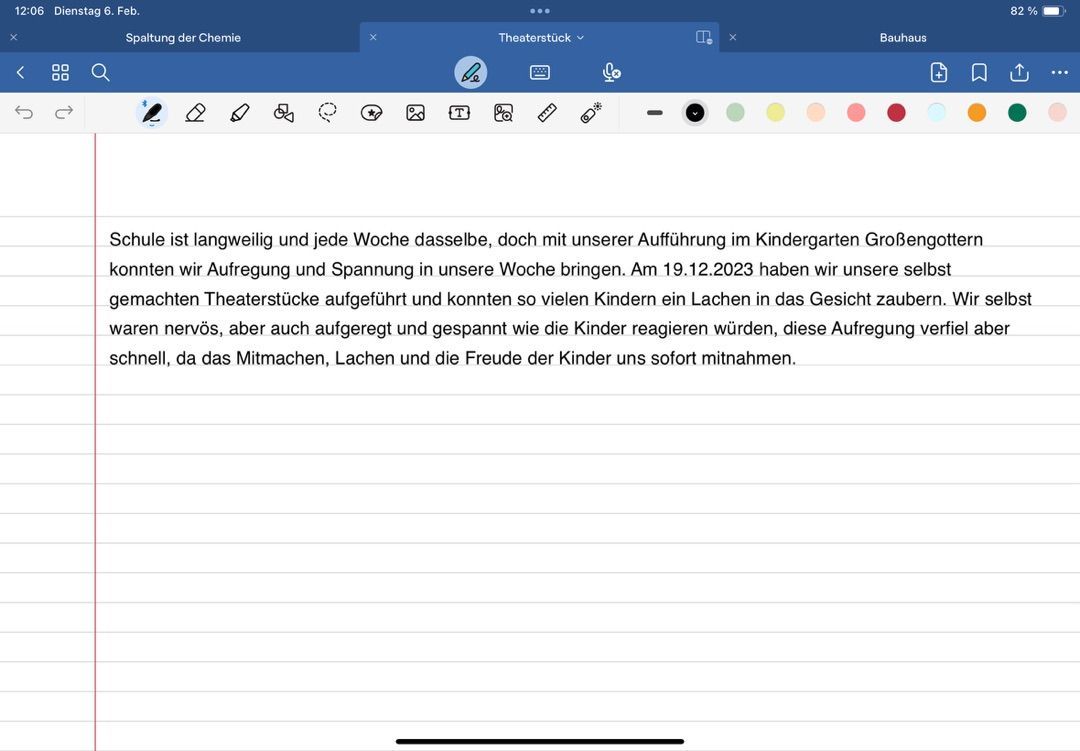Open the Shapes tool
The height and width of the screenshot is (751, 1080).
pos(284,113)
